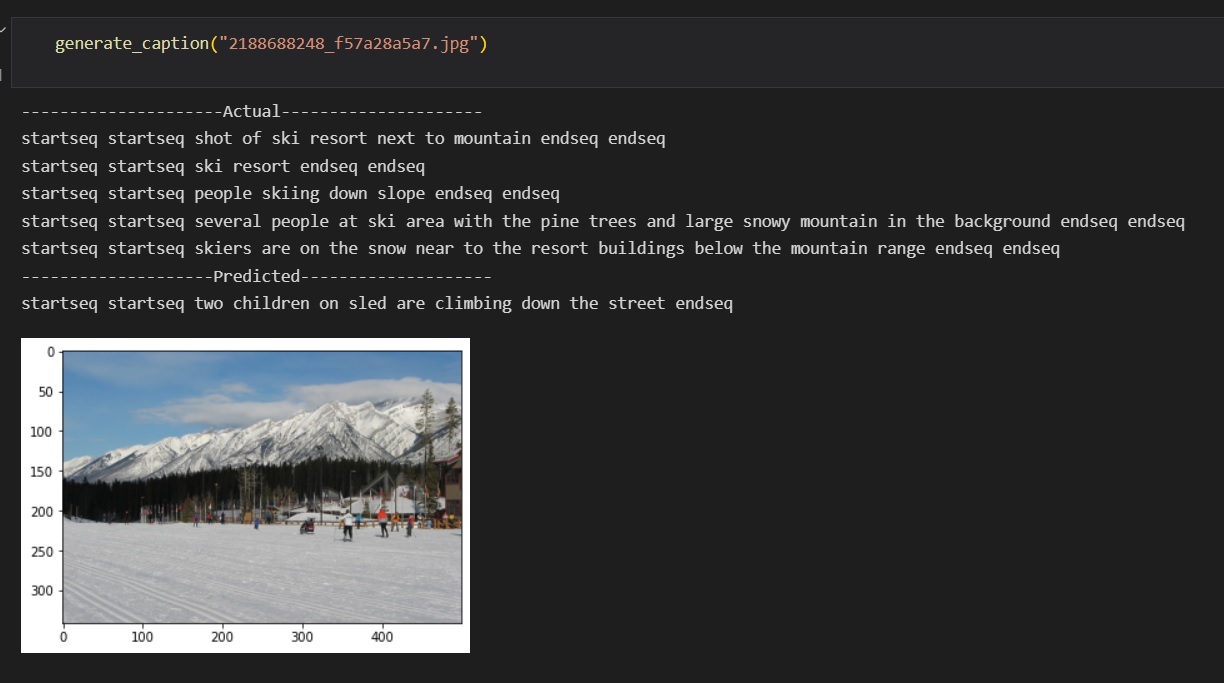The width and height of the screenshot is (1224, 683).
Task: Click the x-axis label 400 on plot
Action: tap(383, 636)
